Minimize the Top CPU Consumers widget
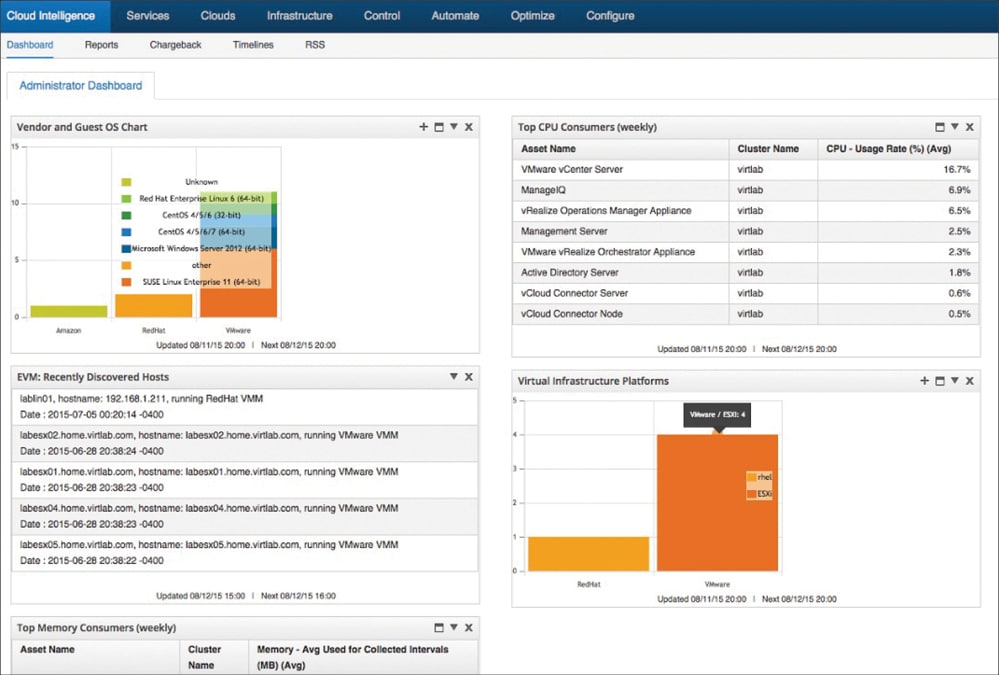The height and width of the screenshot is (675, 999). [939, 127]
